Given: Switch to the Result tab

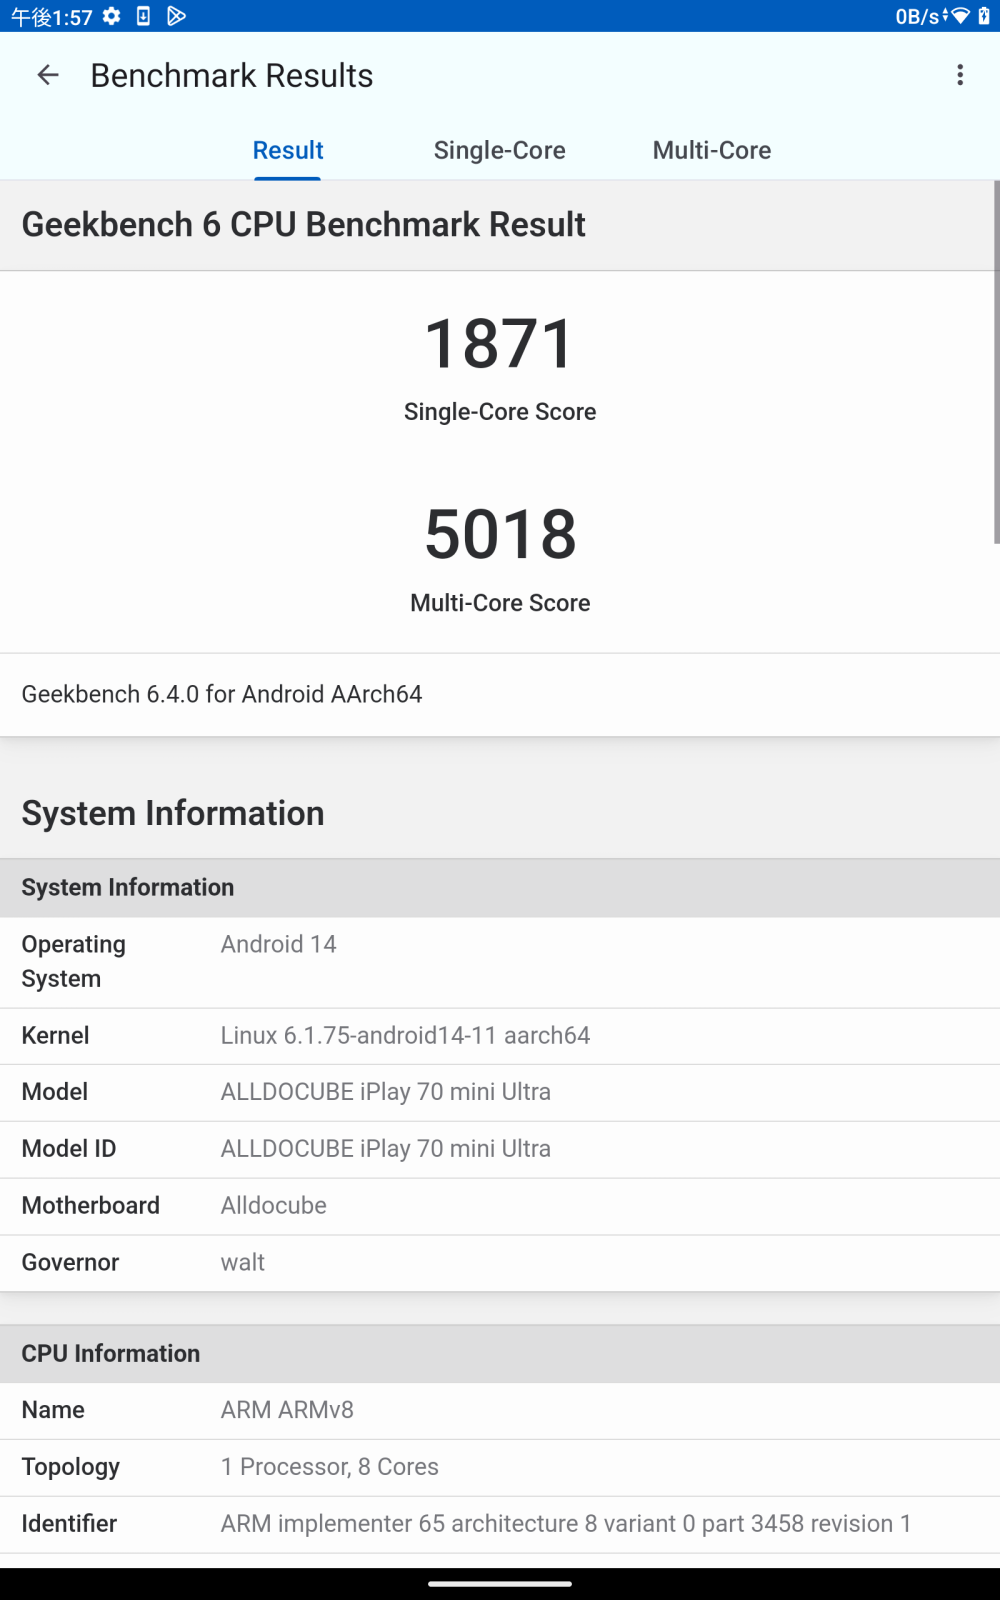Looking at the screenshot, I should (288, 150).
